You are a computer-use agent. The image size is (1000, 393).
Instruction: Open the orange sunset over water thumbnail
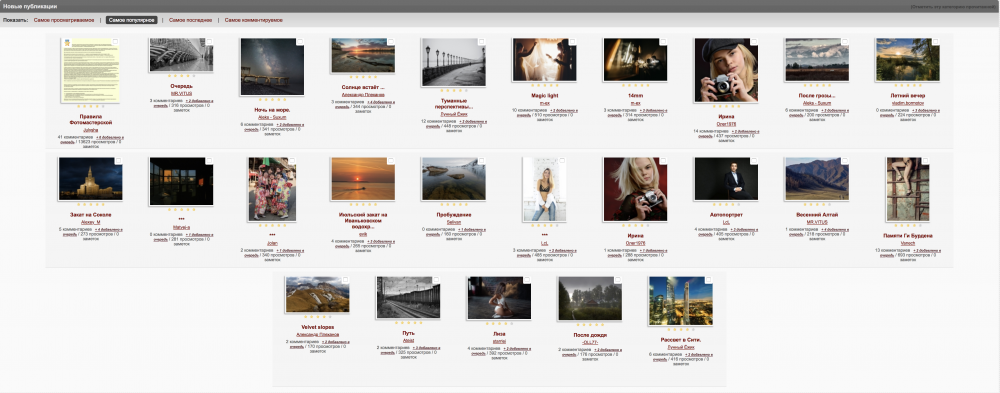pyautogui.click(x=363, y=179)
